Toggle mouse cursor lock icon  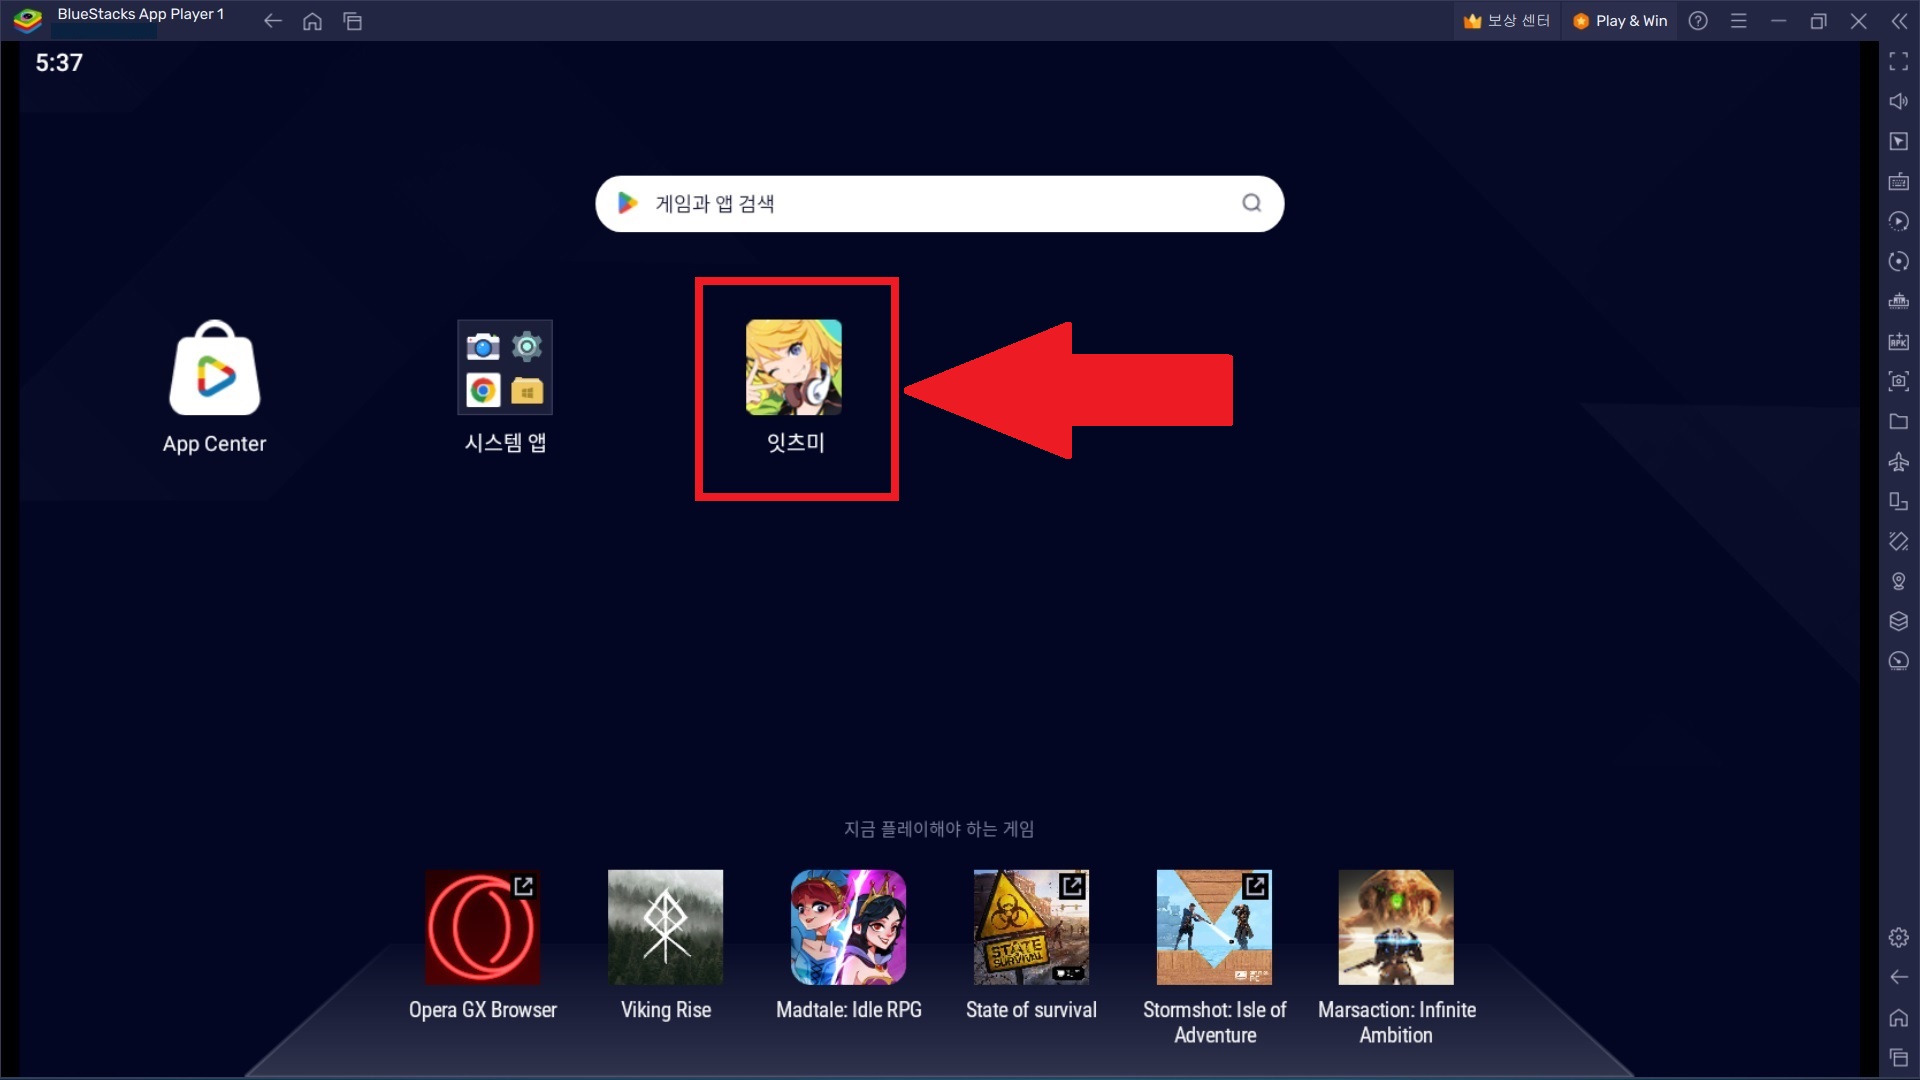1899,142
